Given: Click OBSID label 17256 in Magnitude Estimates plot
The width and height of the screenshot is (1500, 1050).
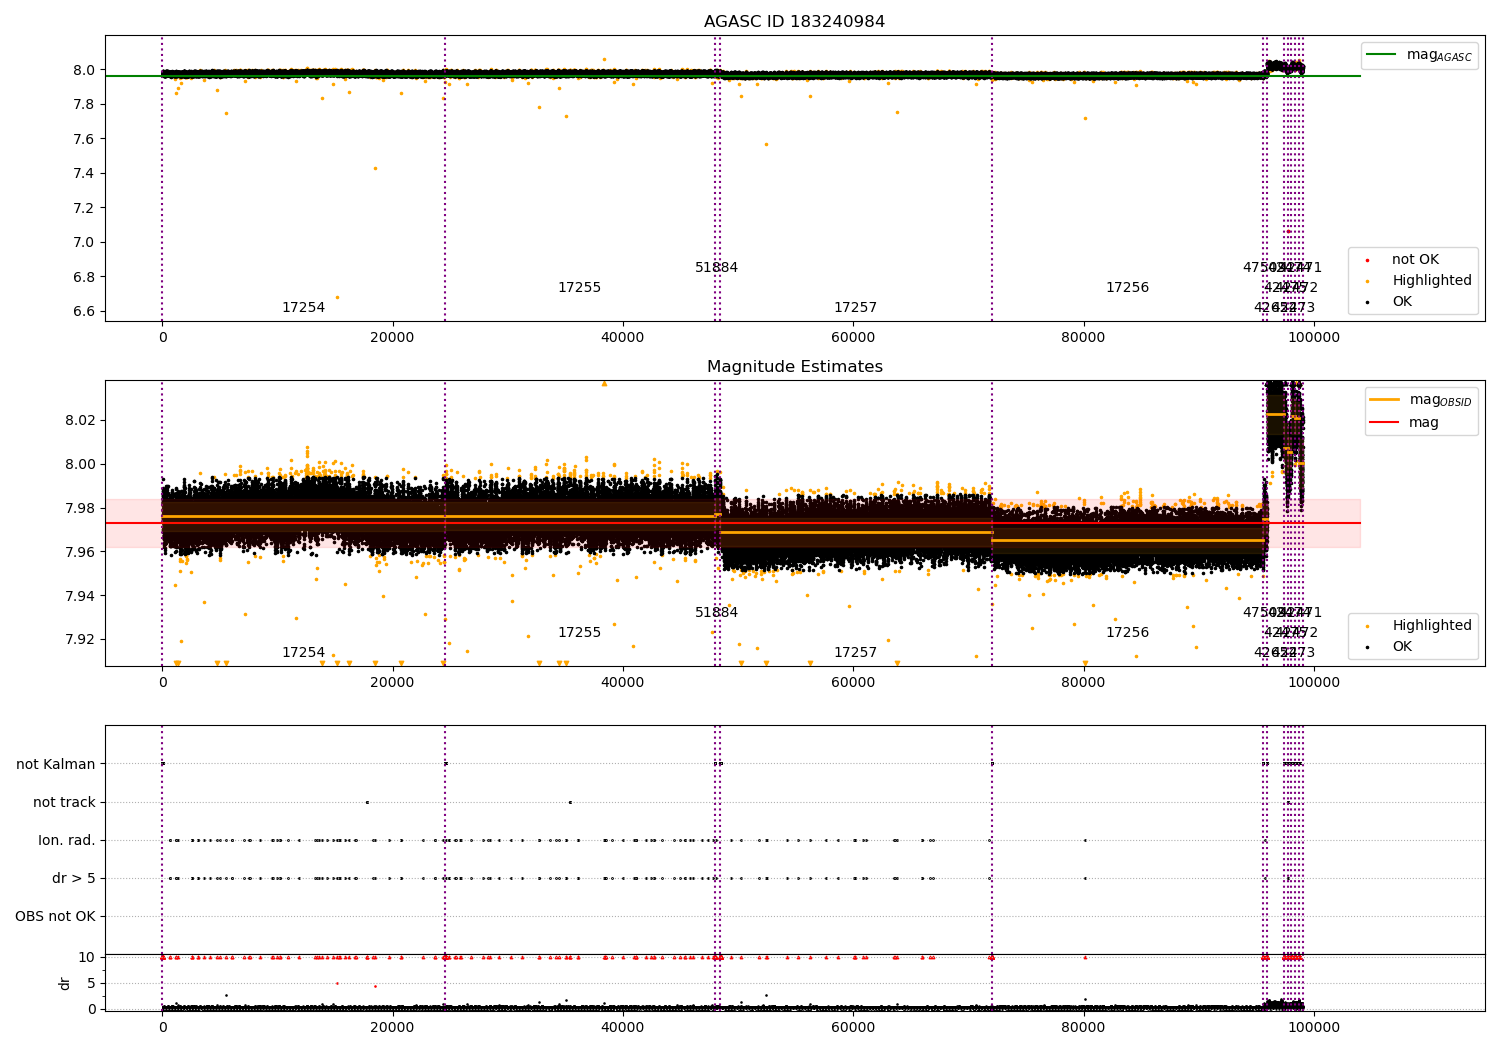Looking at the screenshot, I should point(1127,633).
